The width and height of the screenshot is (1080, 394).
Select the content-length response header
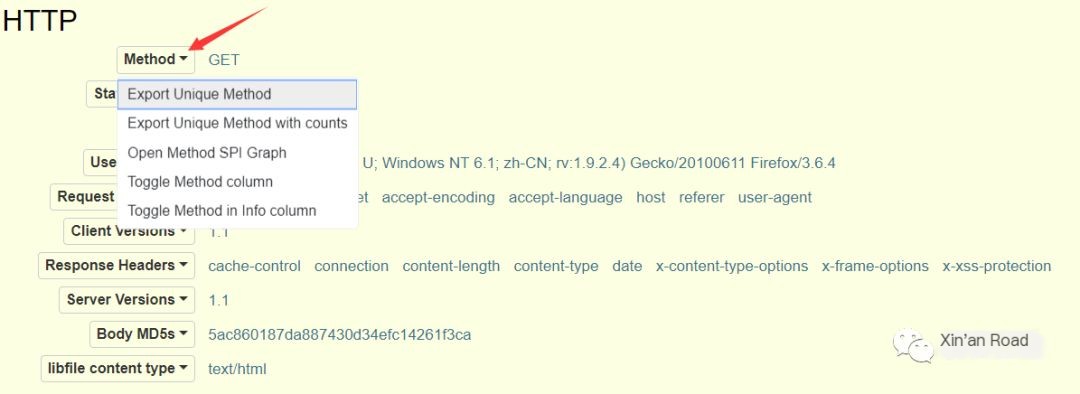[x=451, y=266]
